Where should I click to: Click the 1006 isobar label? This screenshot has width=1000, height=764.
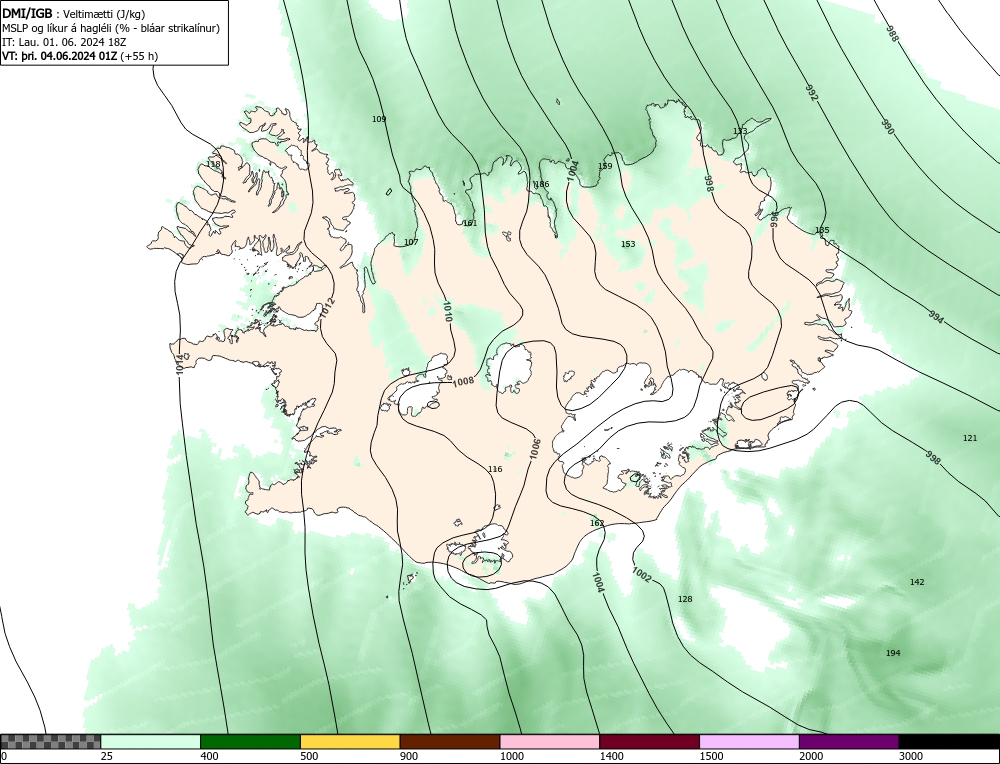(x=535, y=449)
